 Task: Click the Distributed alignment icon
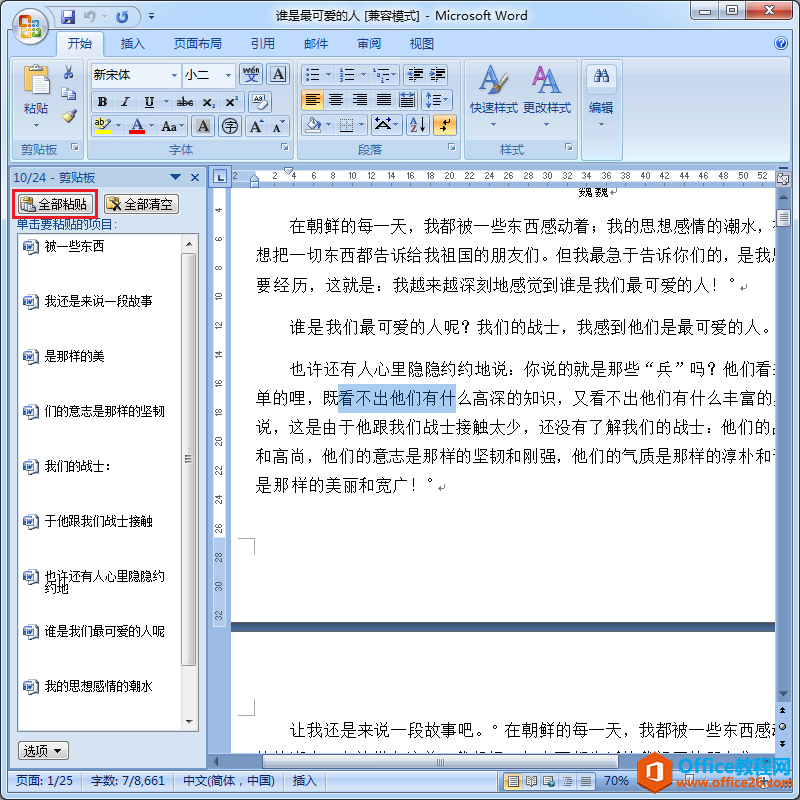click(407, 100)
